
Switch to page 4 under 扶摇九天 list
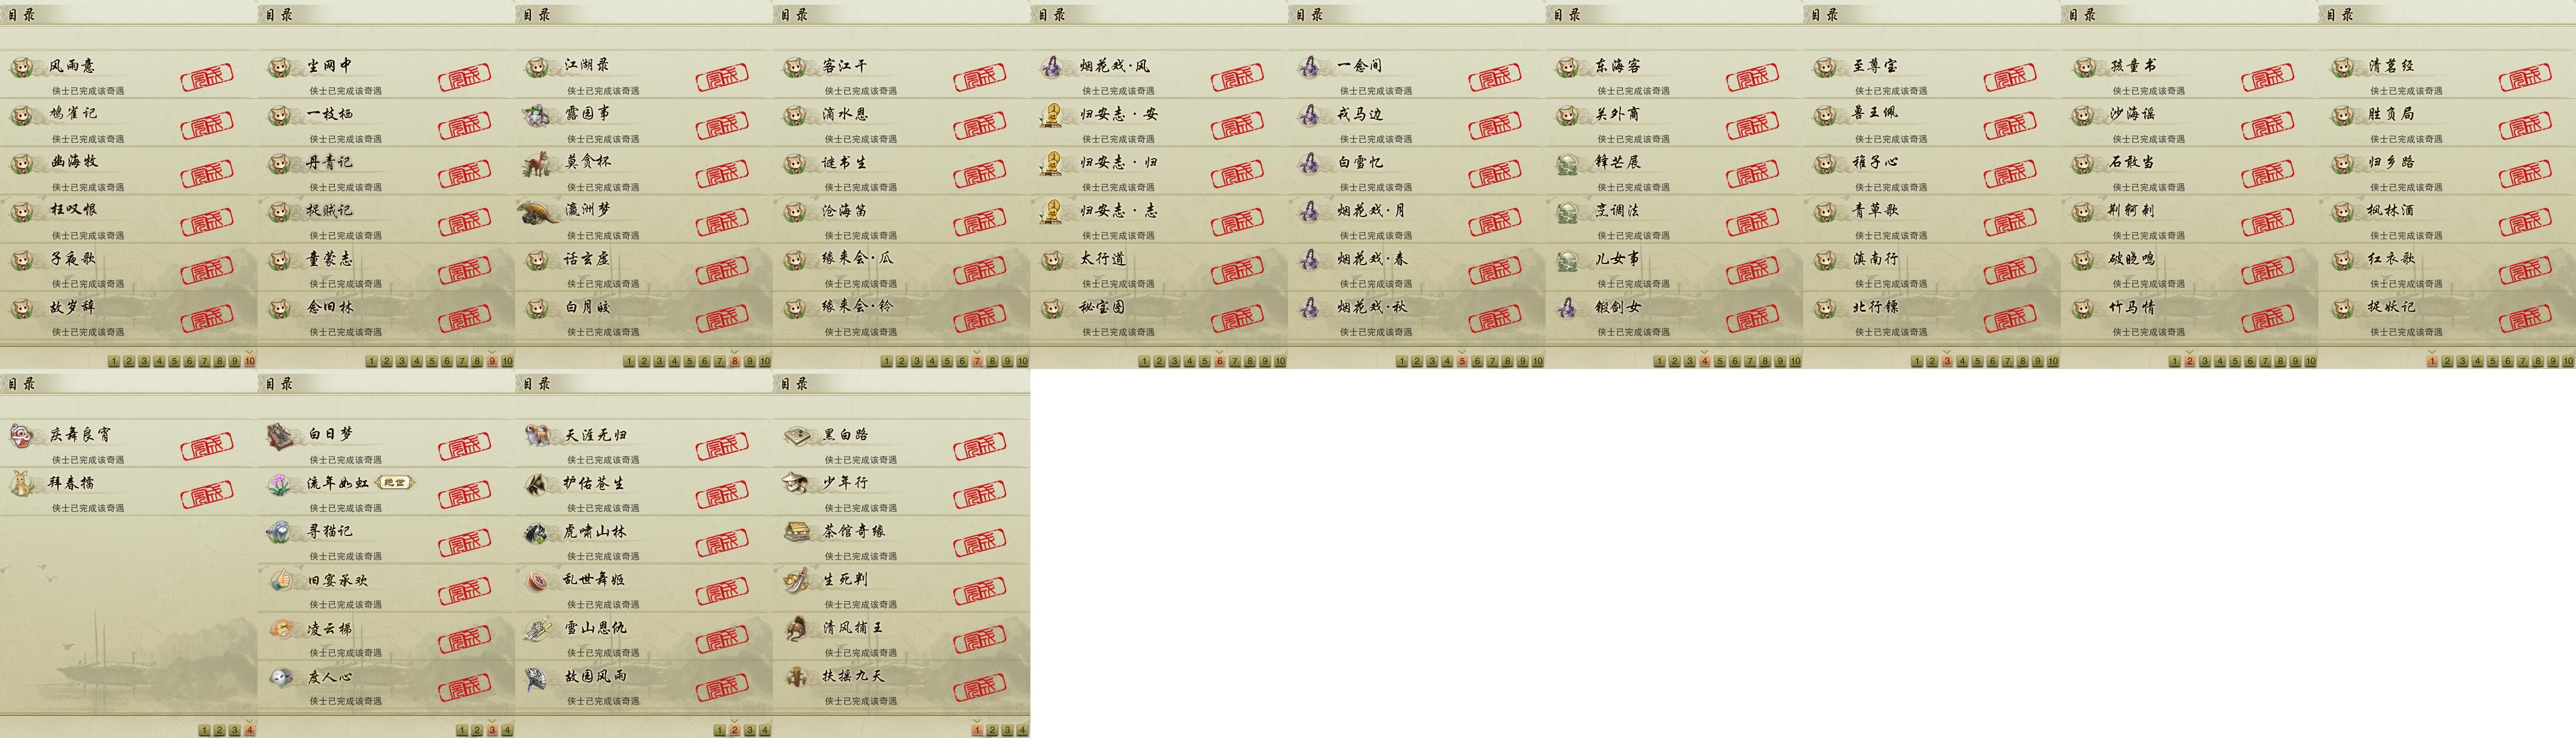[x=1022, y=731]
